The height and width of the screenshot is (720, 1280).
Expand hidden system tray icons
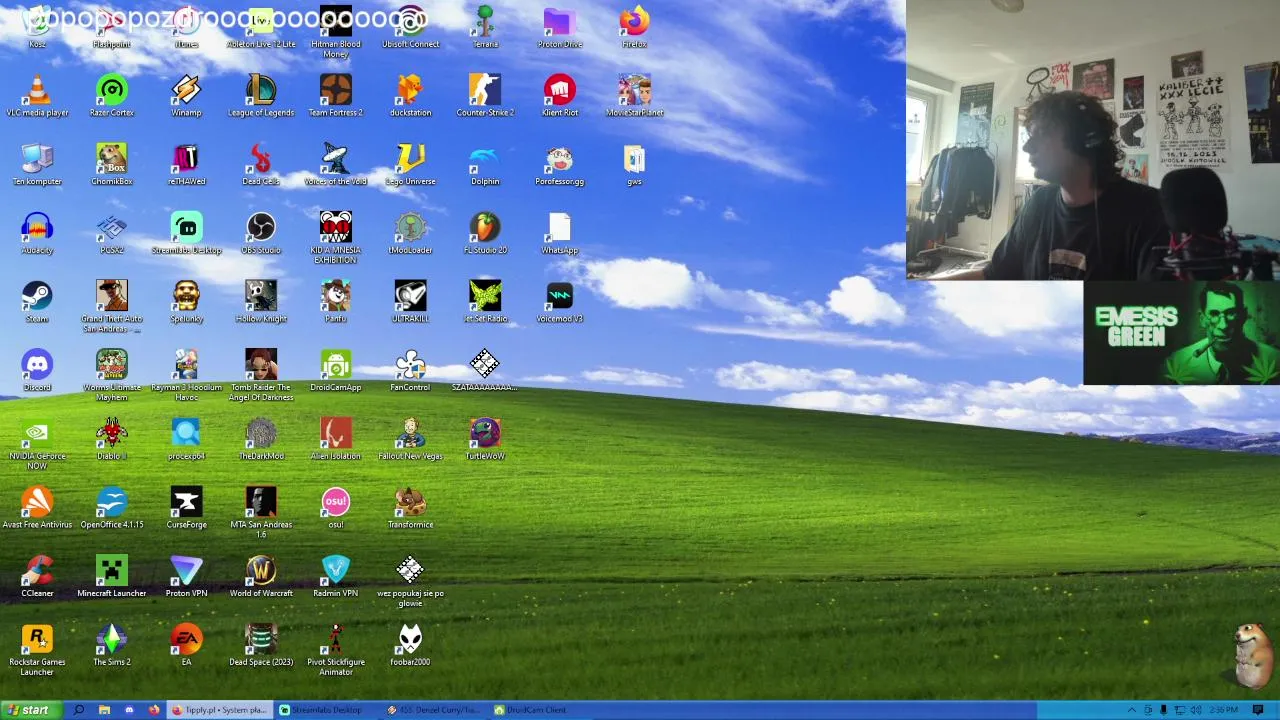1131,710
